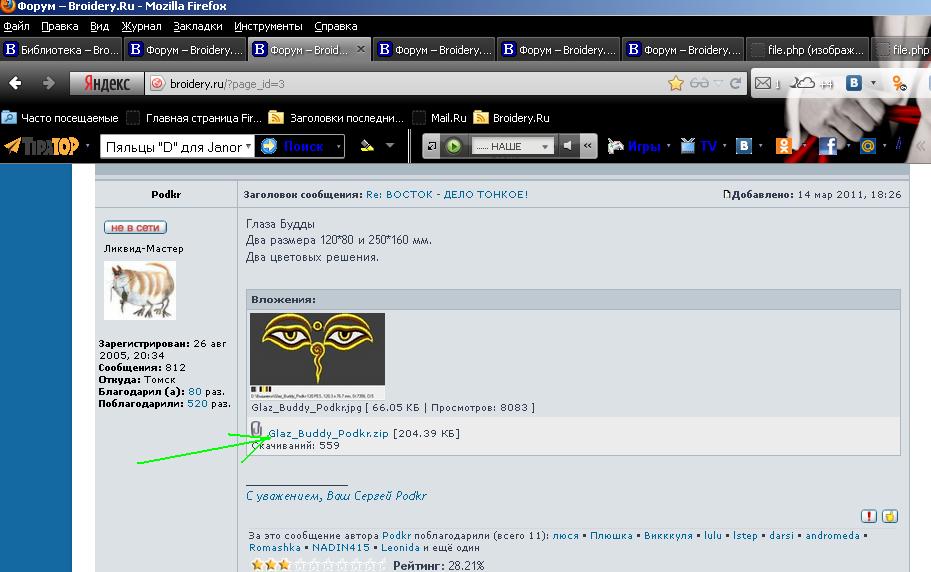Image resolution: width=931 pixels, height=572 pixels.
Task: Click the glasses reader icon in the address bar
Action: pos(699,83)
